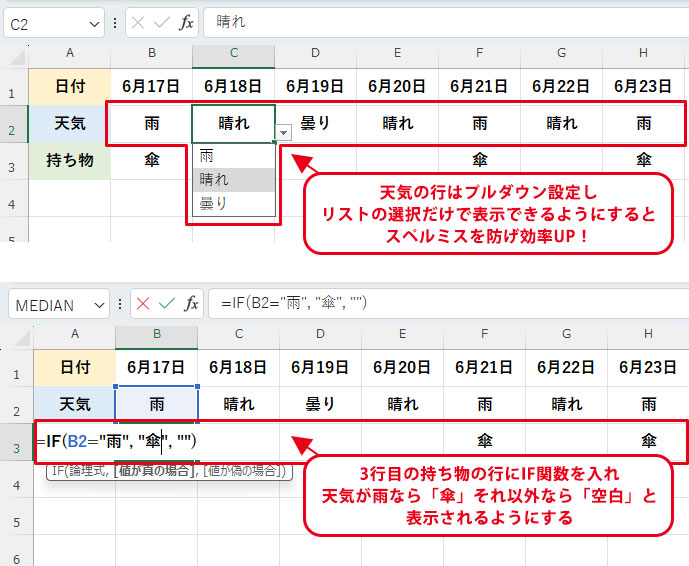Click the red cancel X beside the MEDIAN box
This screenshot has height=566, width=689.
tap(143, 303)
